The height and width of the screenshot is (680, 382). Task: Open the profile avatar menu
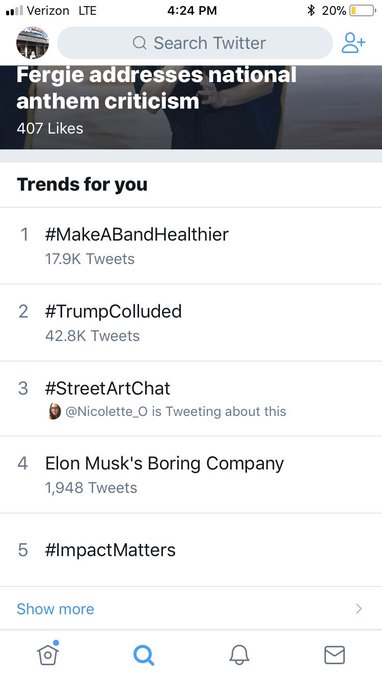coord(33,42)
